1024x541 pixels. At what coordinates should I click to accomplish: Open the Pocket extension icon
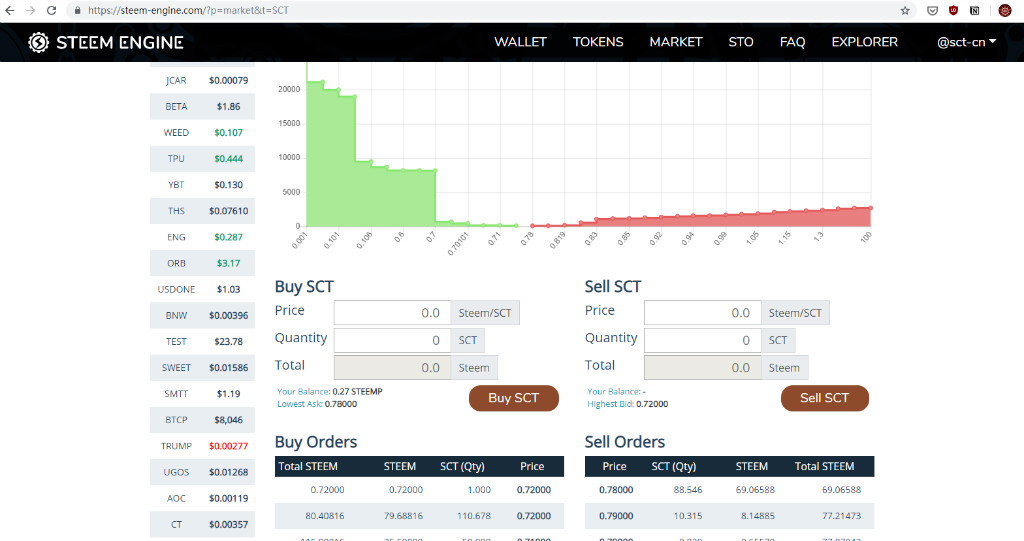point(933,10)
